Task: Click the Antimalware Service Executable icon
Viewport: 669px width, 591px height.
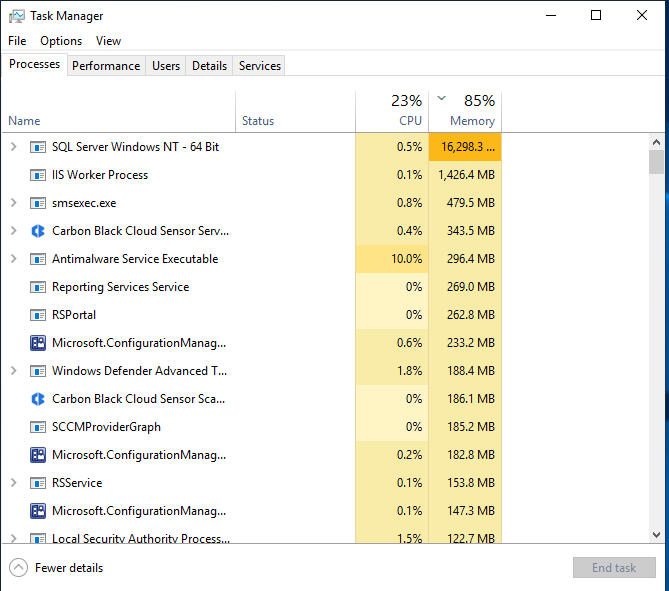Action: point(38,259)
